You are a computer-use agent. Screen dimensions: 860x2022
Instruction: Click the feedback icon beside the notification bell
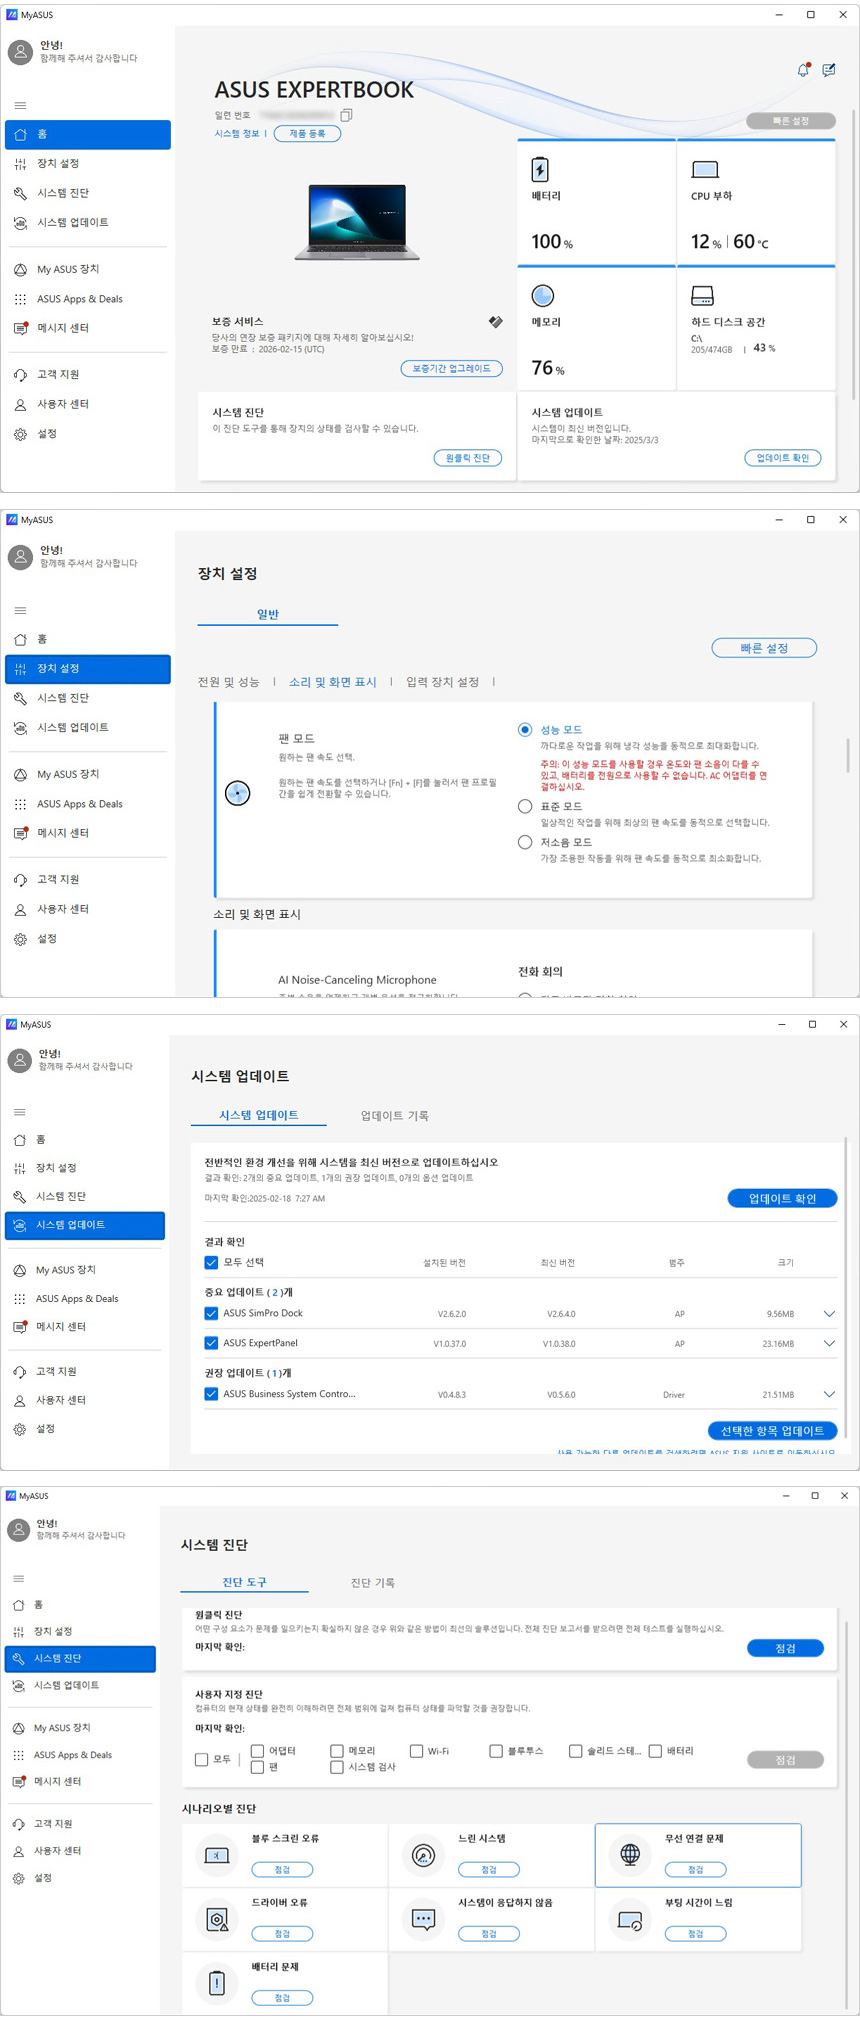[x=828, y=70]
